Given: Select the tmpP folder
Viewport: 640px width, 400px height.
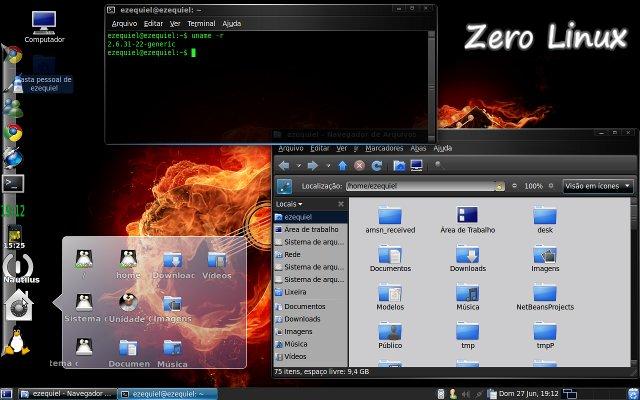Looking at the screenshot, I should [x=545, y=335].
